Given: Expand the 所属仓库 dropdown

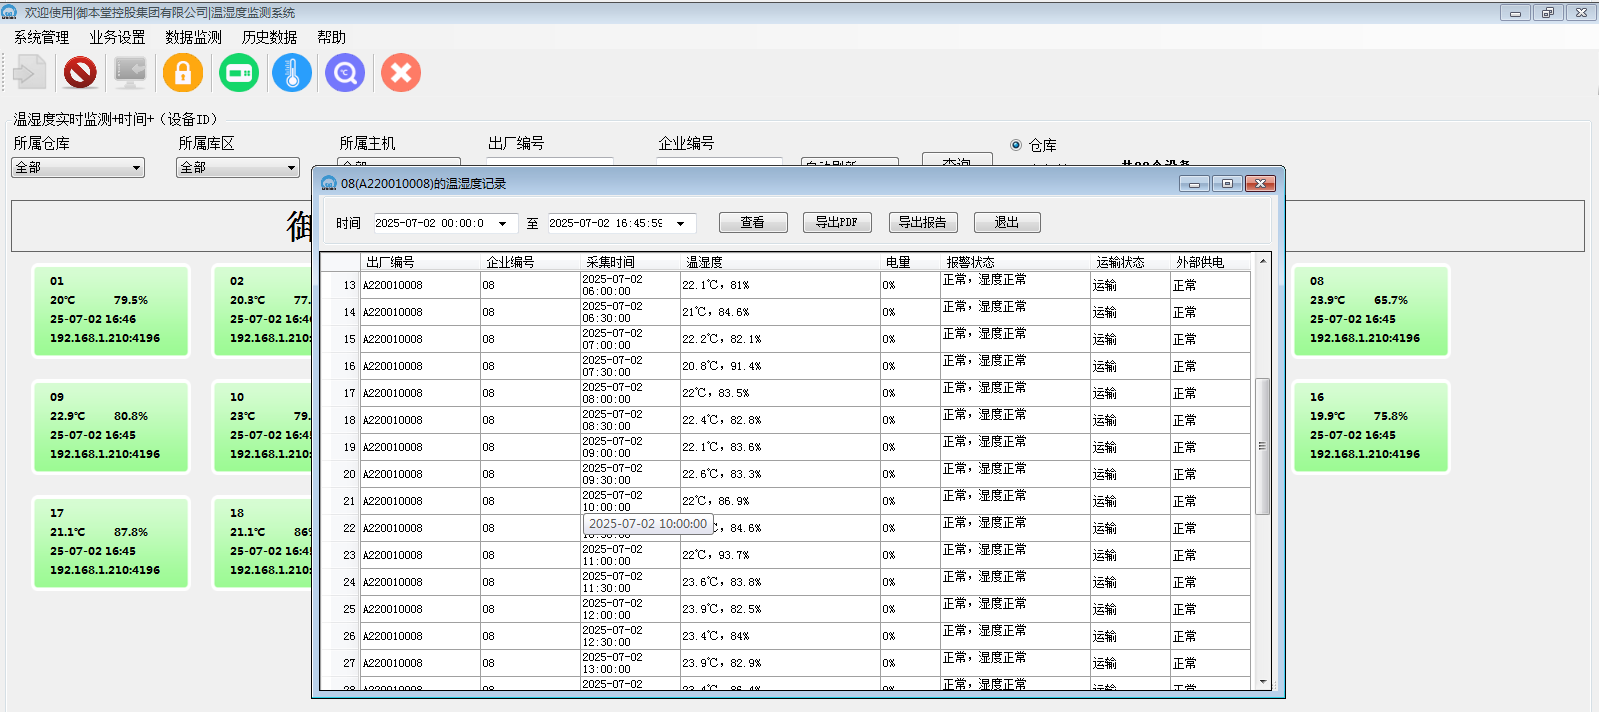Looking at the screenshot, I should click(136, 168).
